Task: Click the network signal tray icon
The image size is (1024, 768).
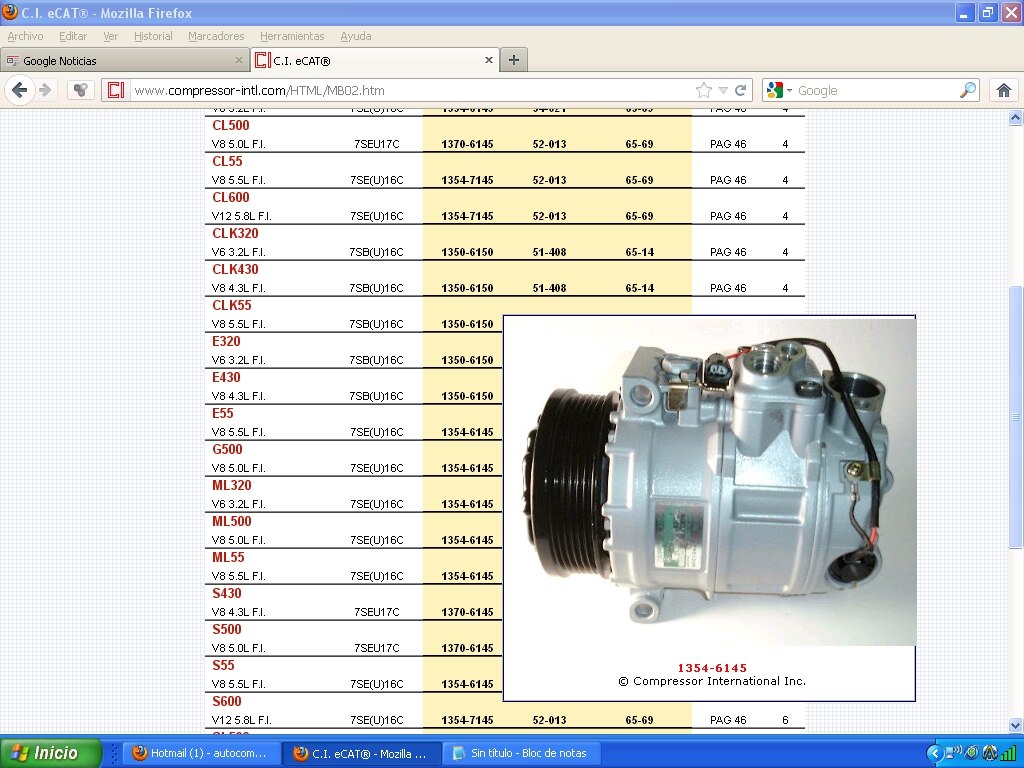Action: (x=1010, y=753)
